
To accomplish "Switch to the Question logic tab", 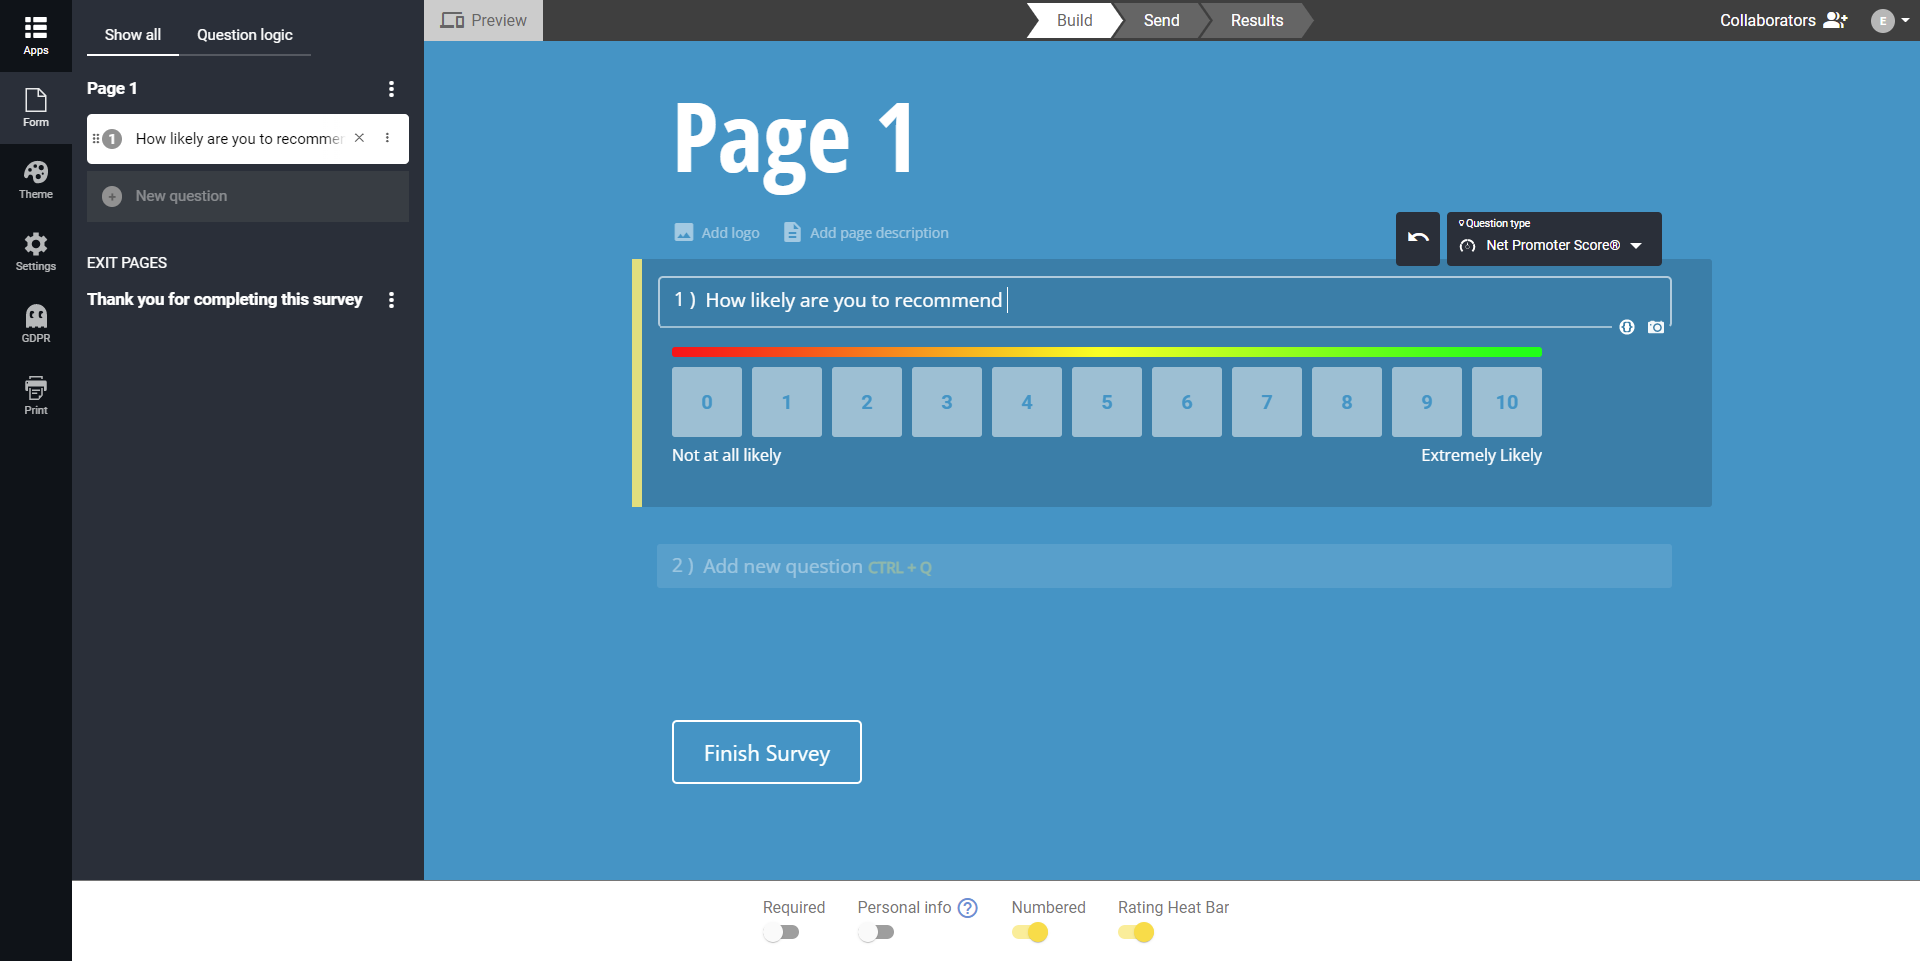I will tap(245, 35).
